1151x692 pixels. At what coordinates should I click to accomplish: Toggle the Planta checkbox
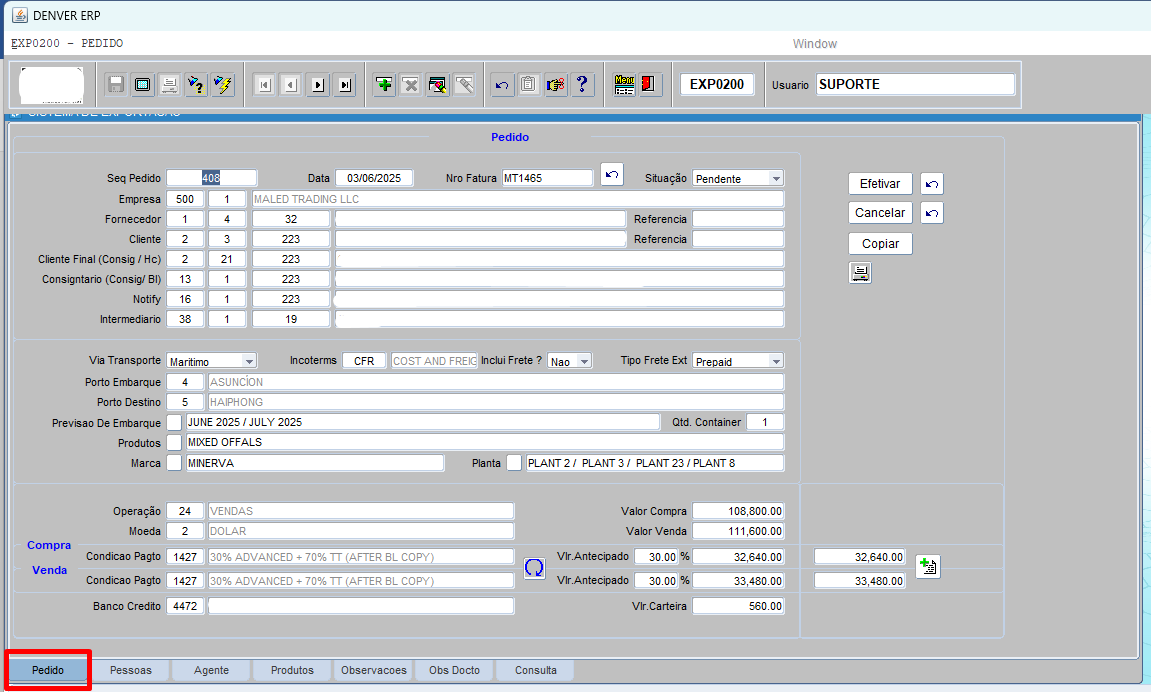pos(514,463)
